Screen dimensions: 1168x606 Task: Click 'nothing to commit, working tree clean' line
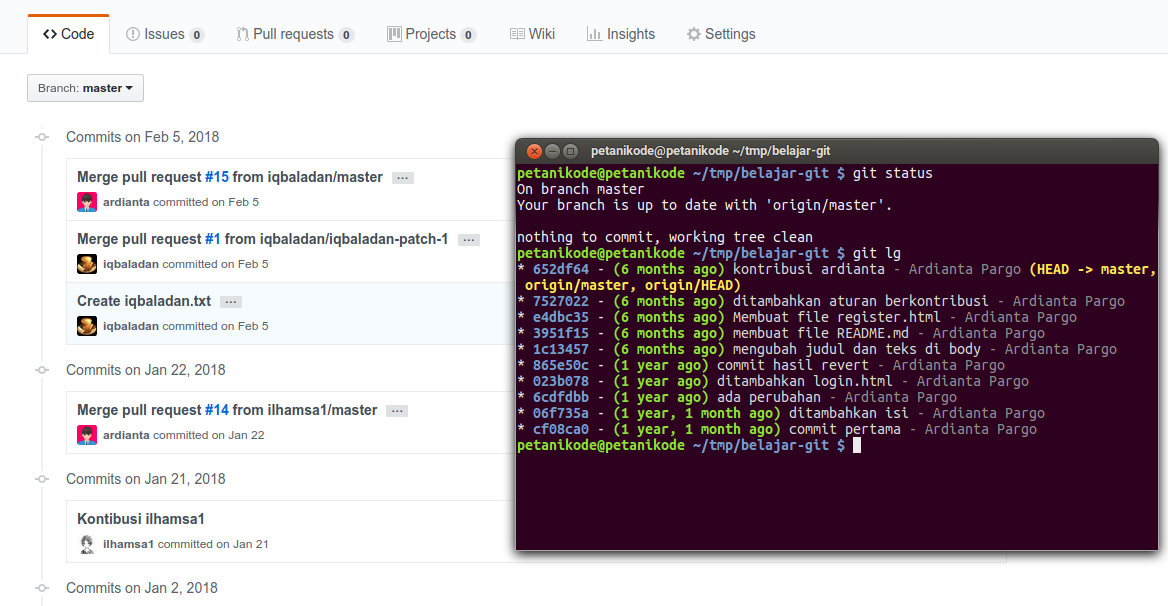664,237
